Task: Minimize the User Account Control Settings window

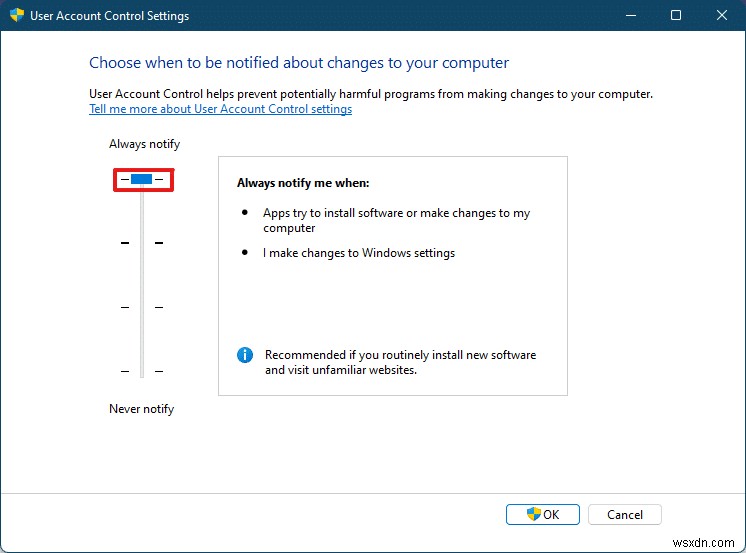Action: point(631,15)
